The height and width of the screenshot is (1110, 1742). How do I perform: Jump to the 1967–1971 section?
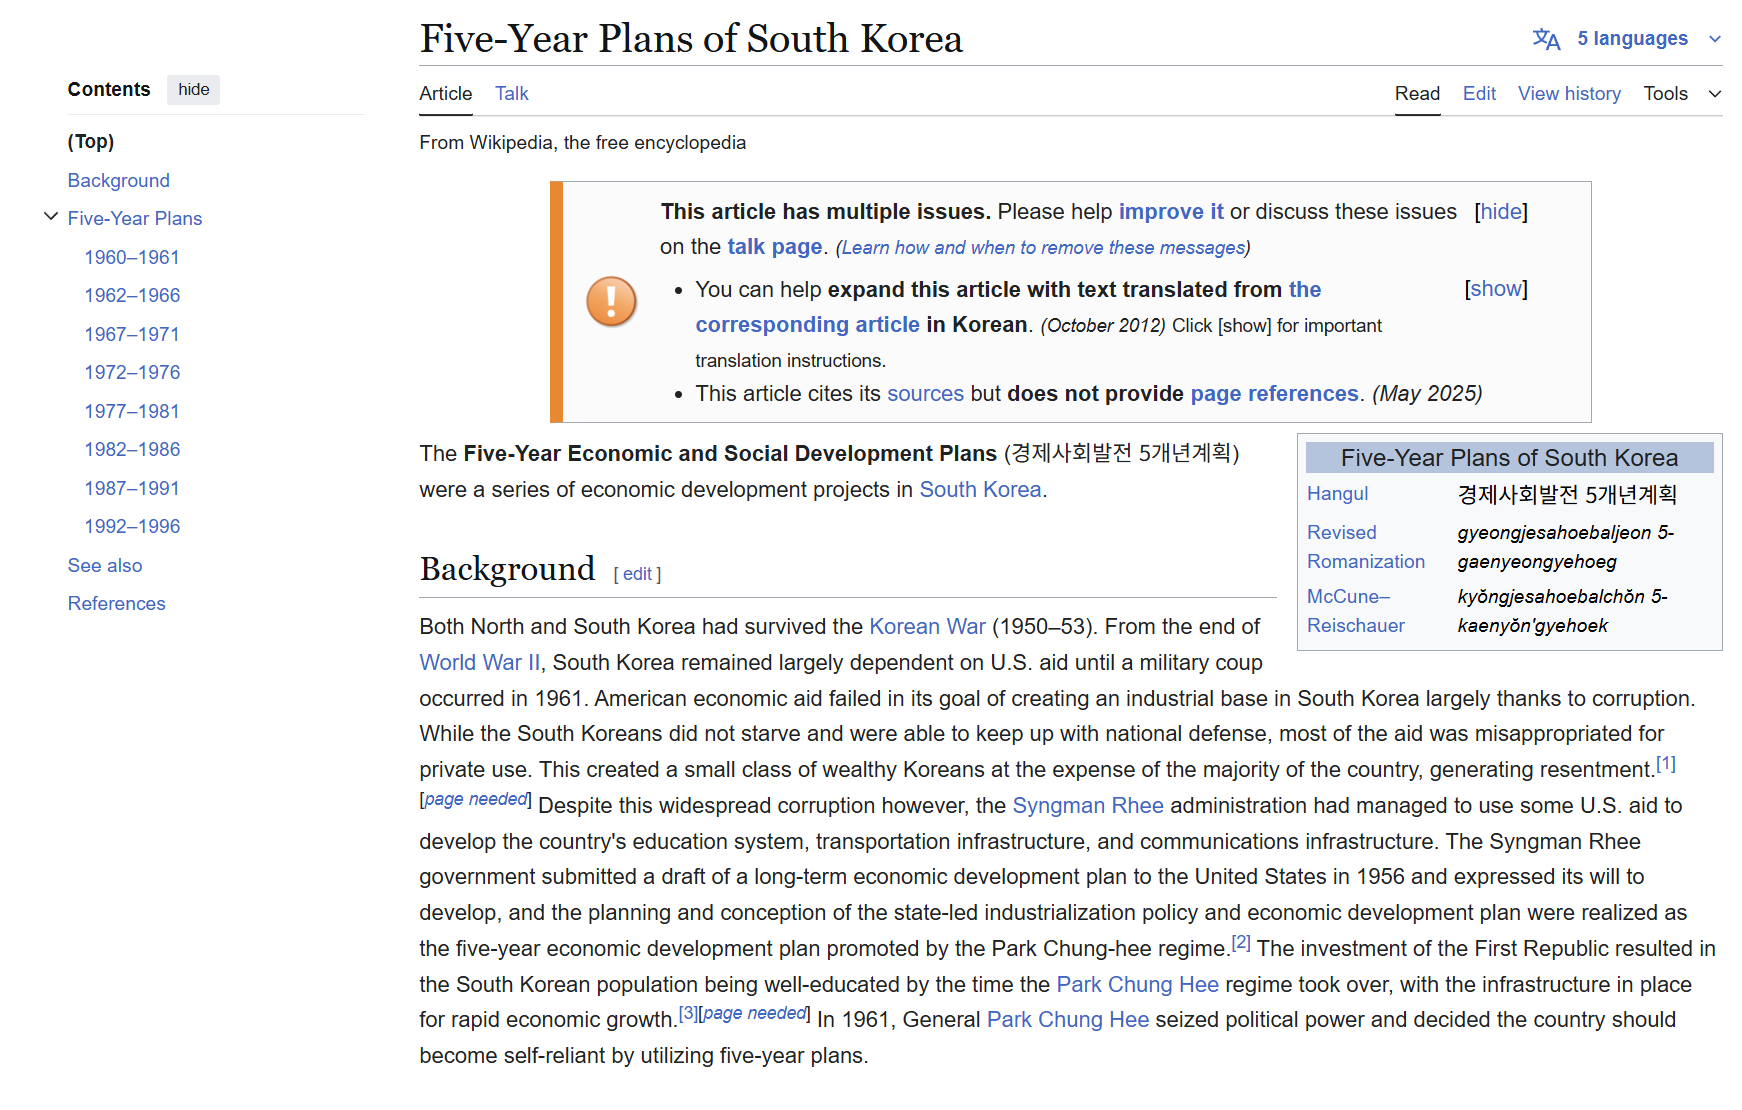pyautogui.click(x=132, y=334)
